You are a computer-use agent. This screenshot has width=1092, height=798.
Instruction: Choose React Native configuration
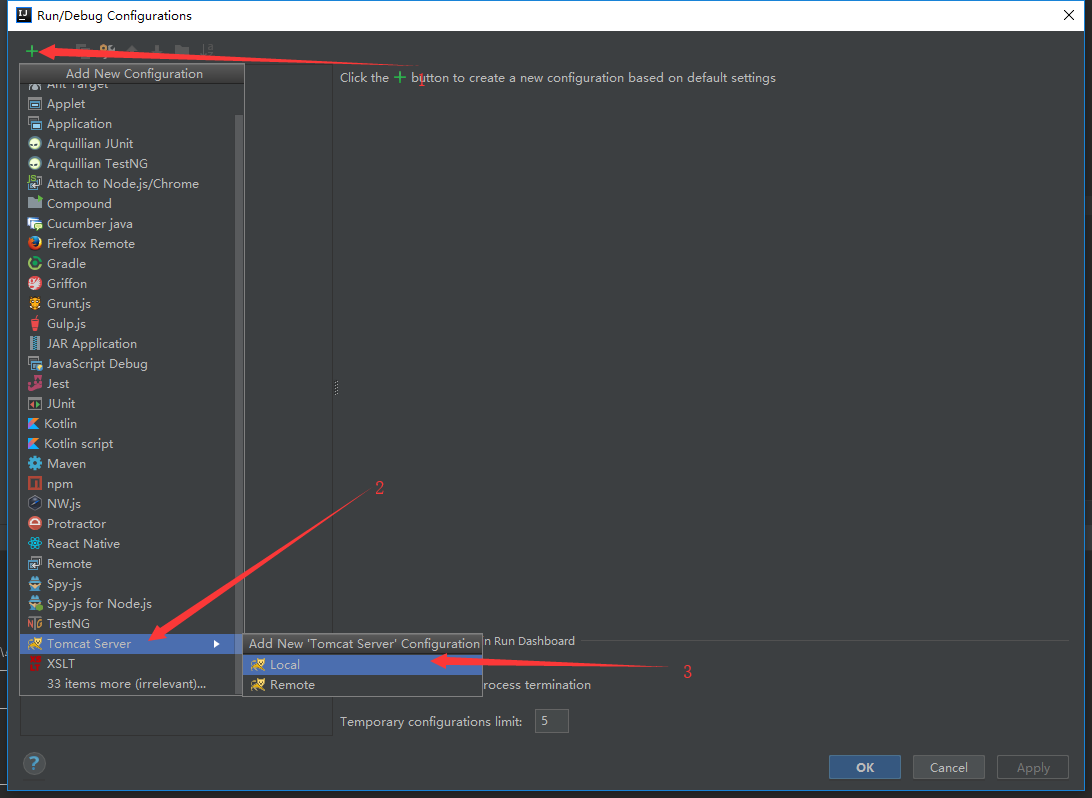pyautogui.click(x=132, y=544)
